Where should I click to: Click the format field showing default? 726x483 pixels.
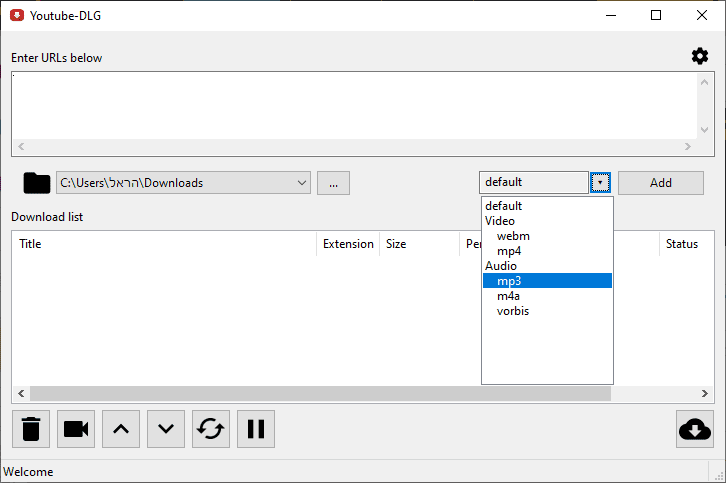pos(534,182)
